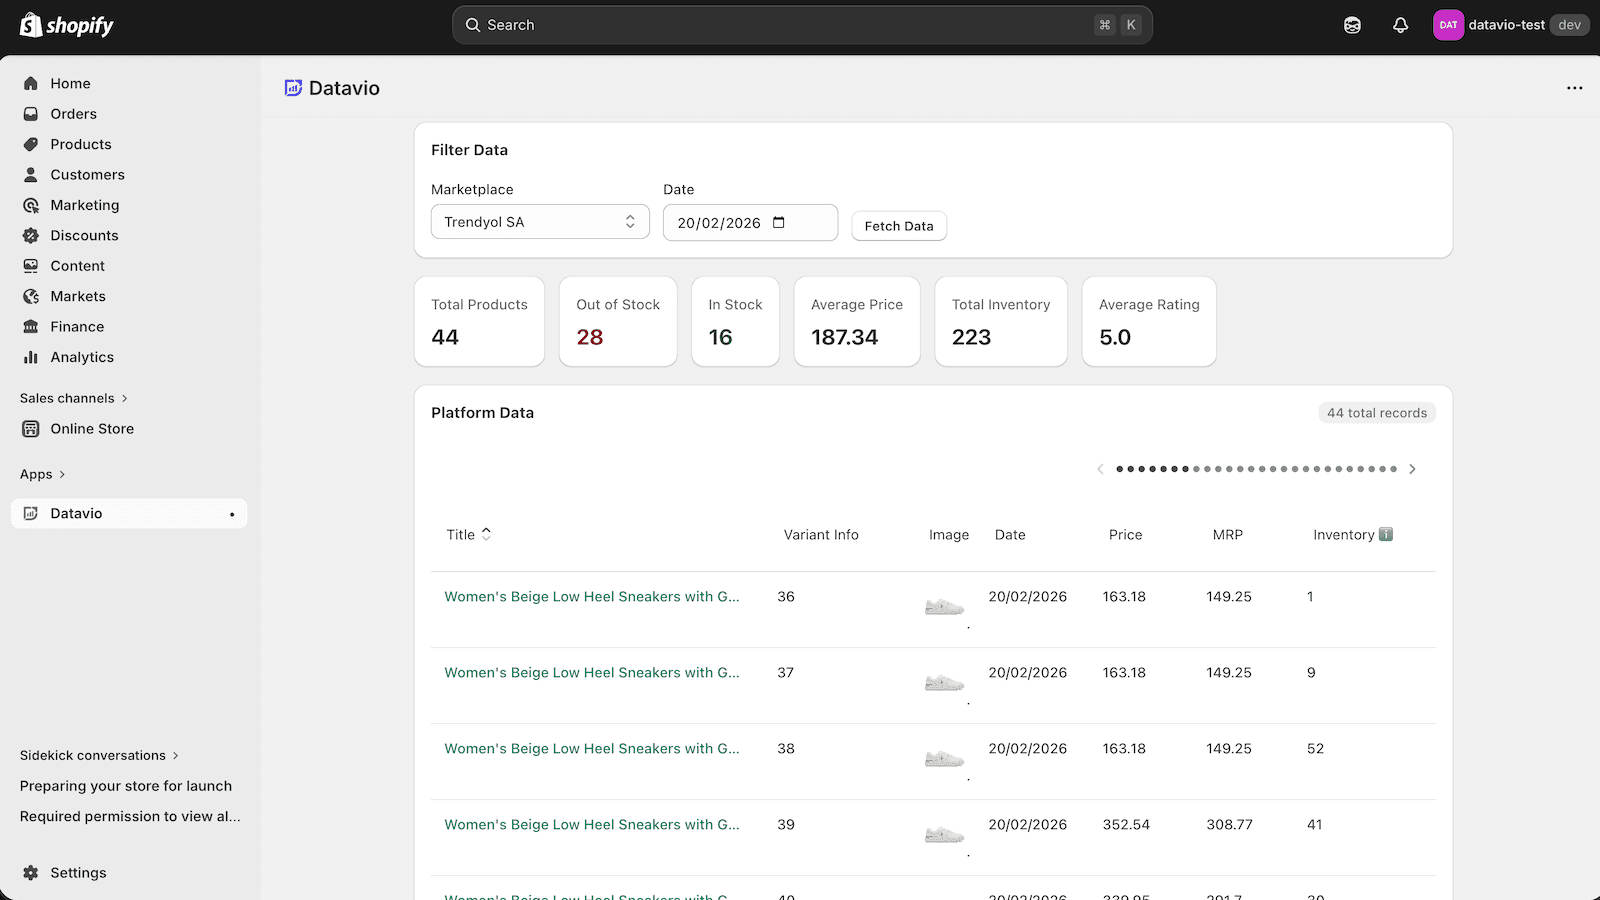
Task: Click the sneaker thumbnail for variant 36
Action: (944, 607)
